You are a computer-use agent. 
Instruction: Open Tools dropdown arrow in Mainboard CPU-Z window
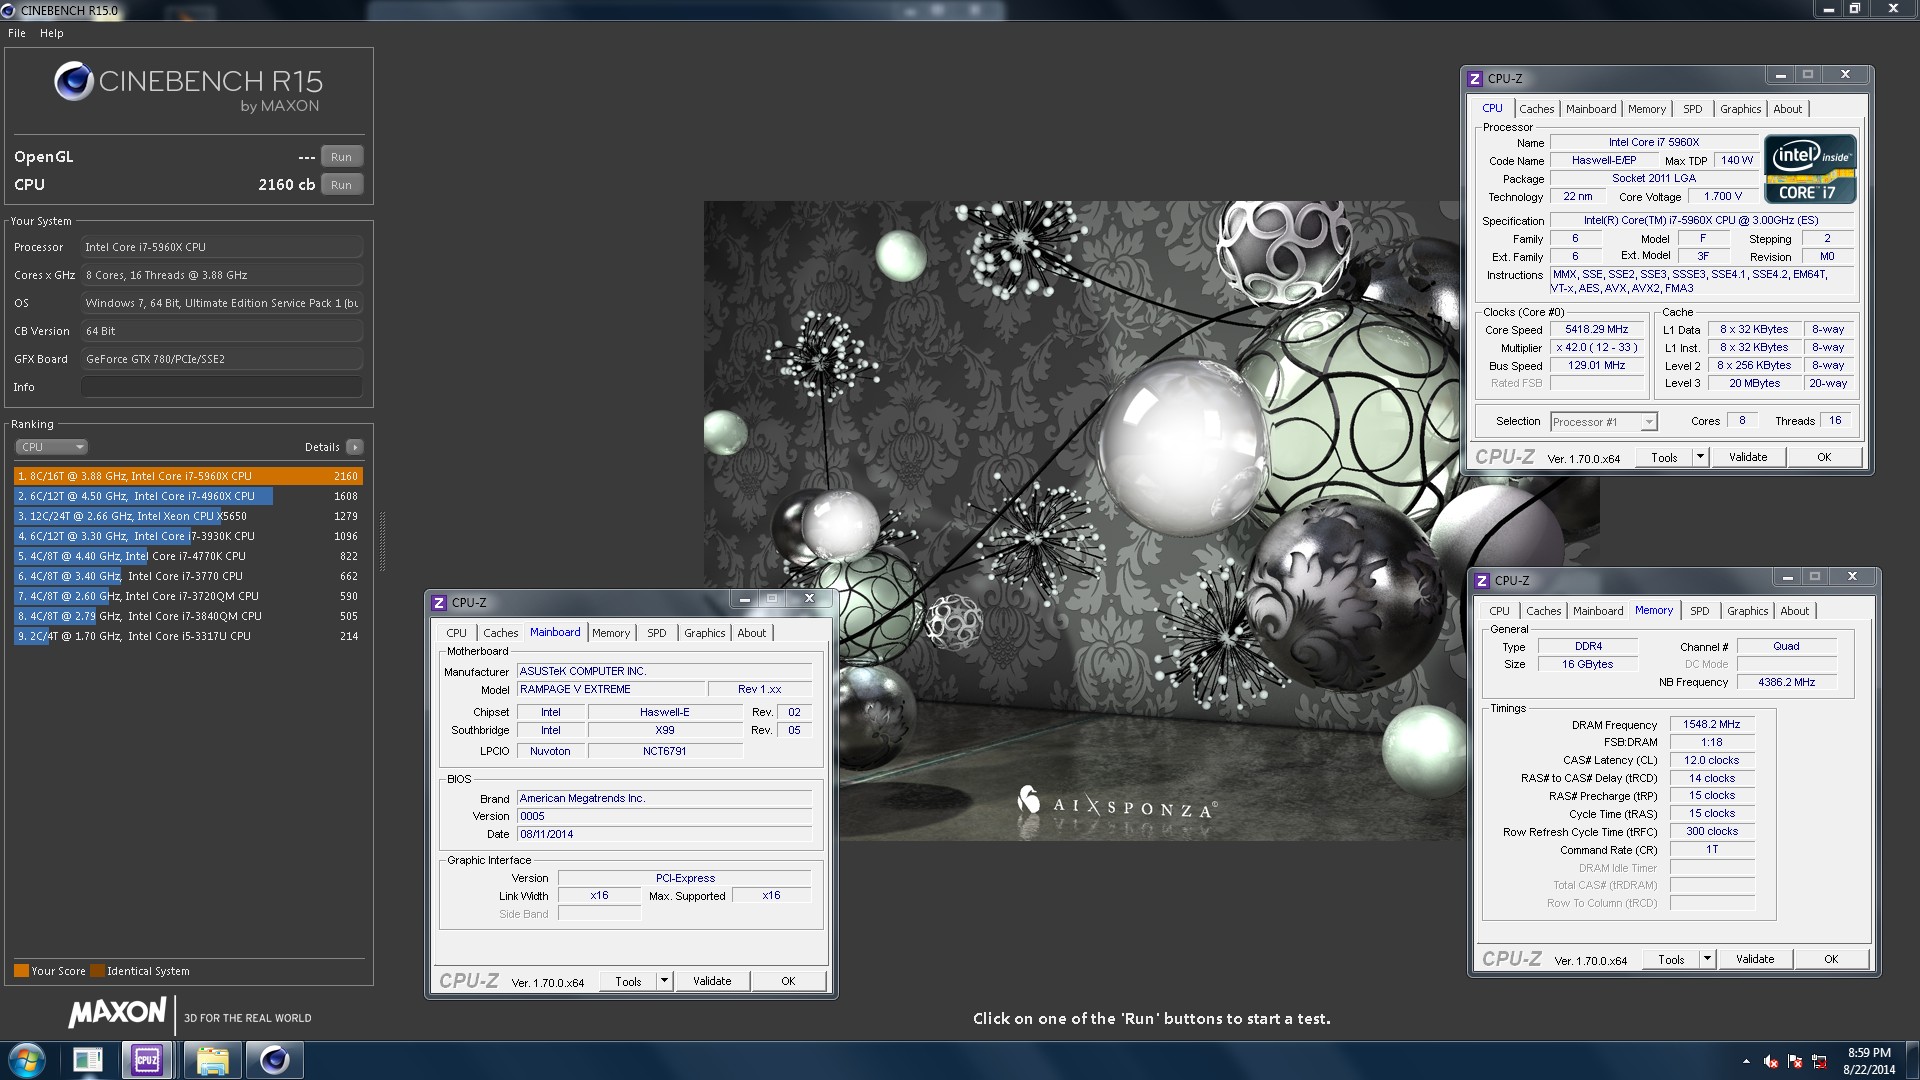pyautogui.click(x=663, y=981)
